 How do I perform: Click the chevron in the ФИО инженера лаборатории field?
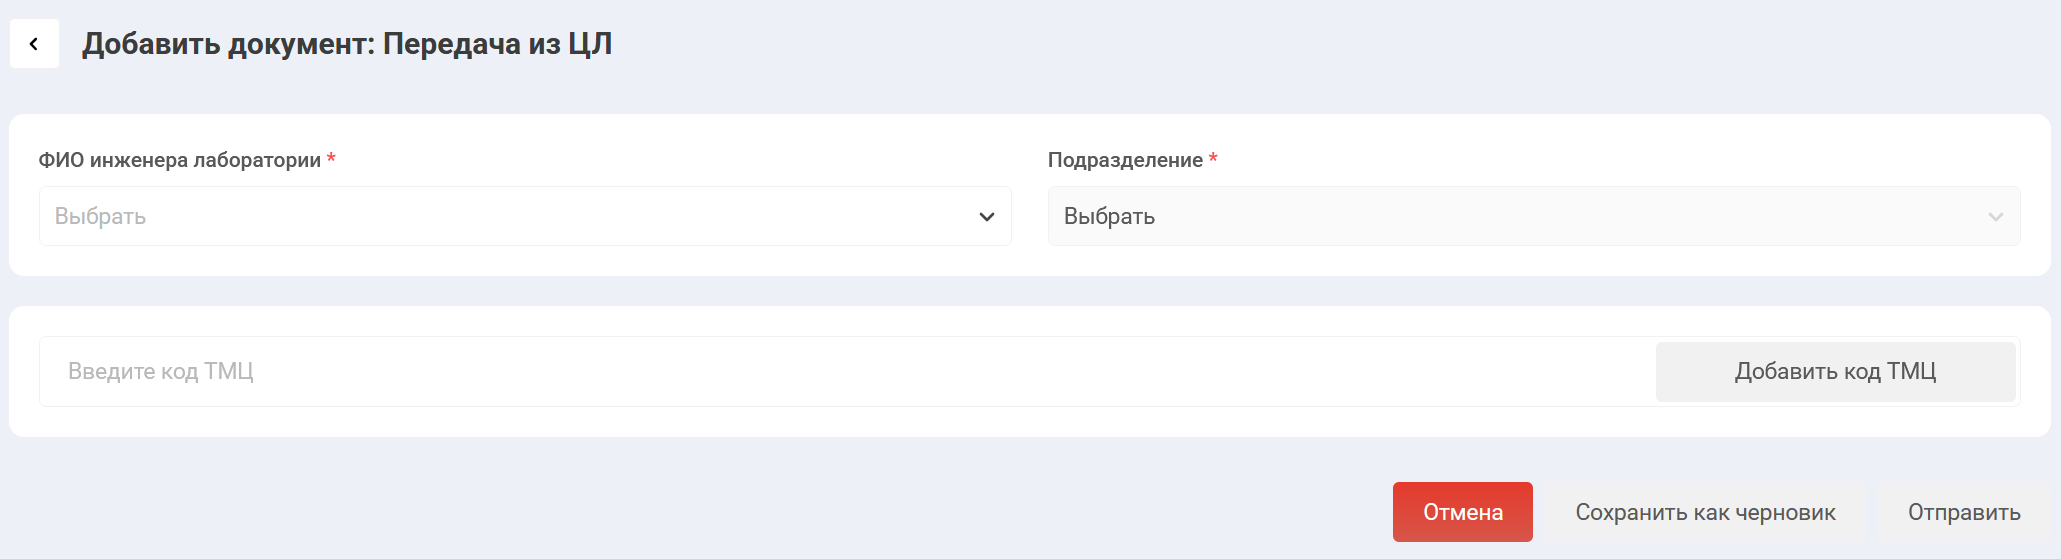click(x=987, y=217)
